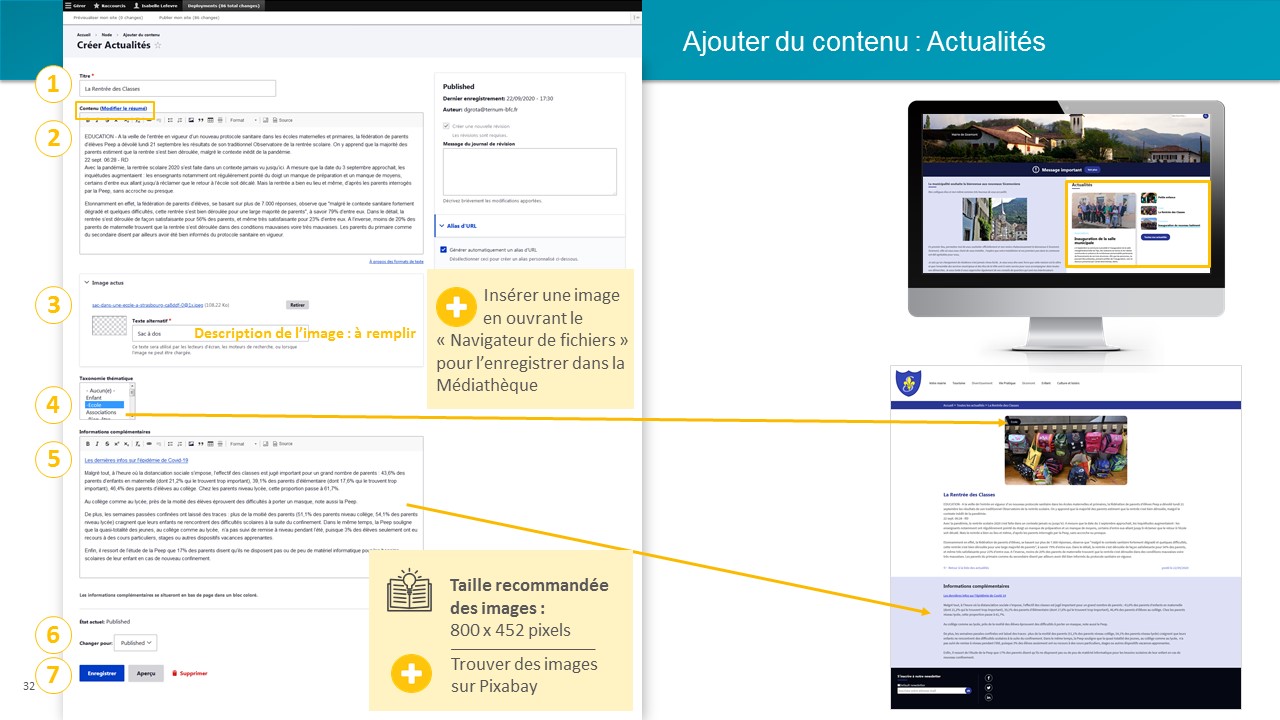Open the Changer pour Published dropdown
Screen dimensions: 1280x720
[135, 643]
